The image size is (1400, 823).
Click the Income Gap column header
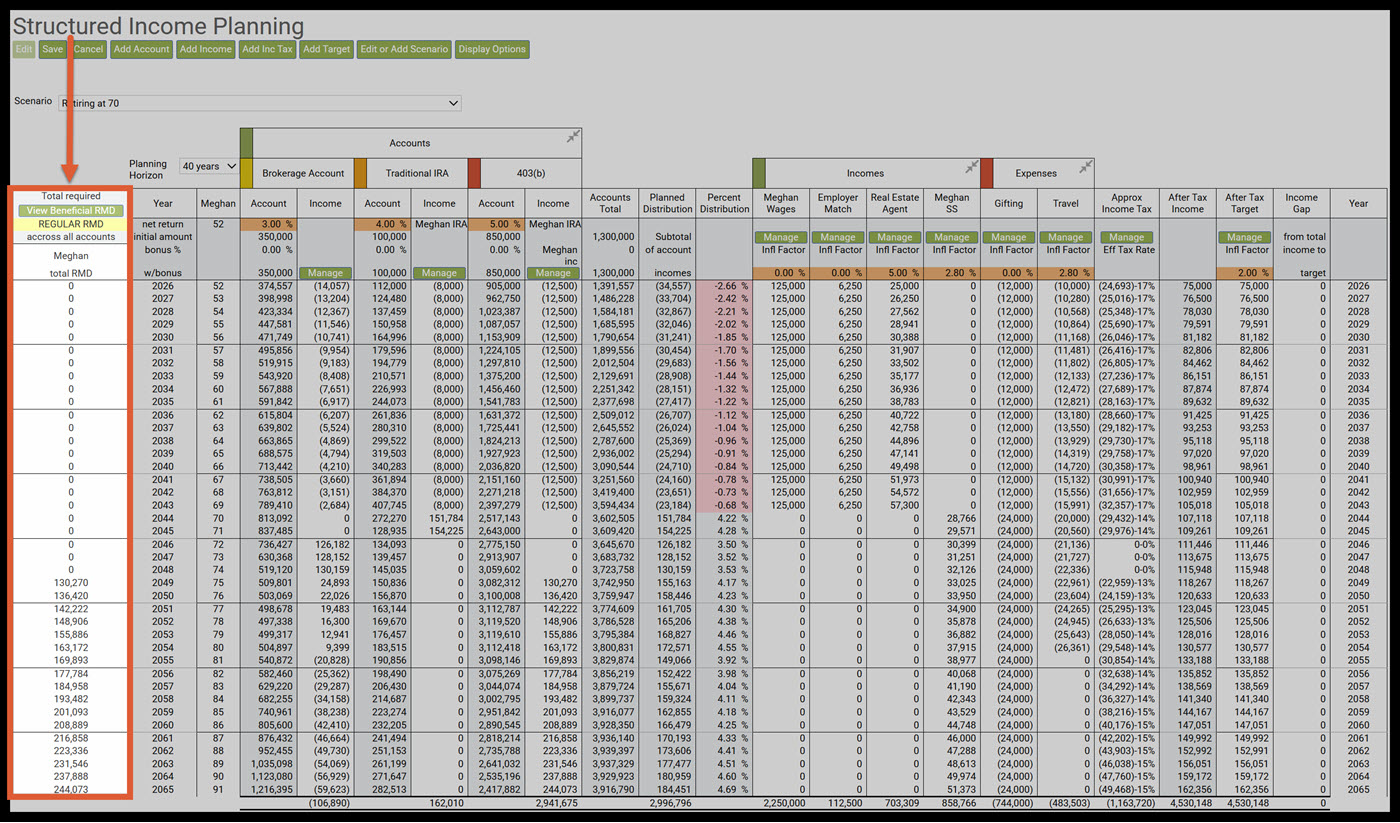tap(1301, 203)
